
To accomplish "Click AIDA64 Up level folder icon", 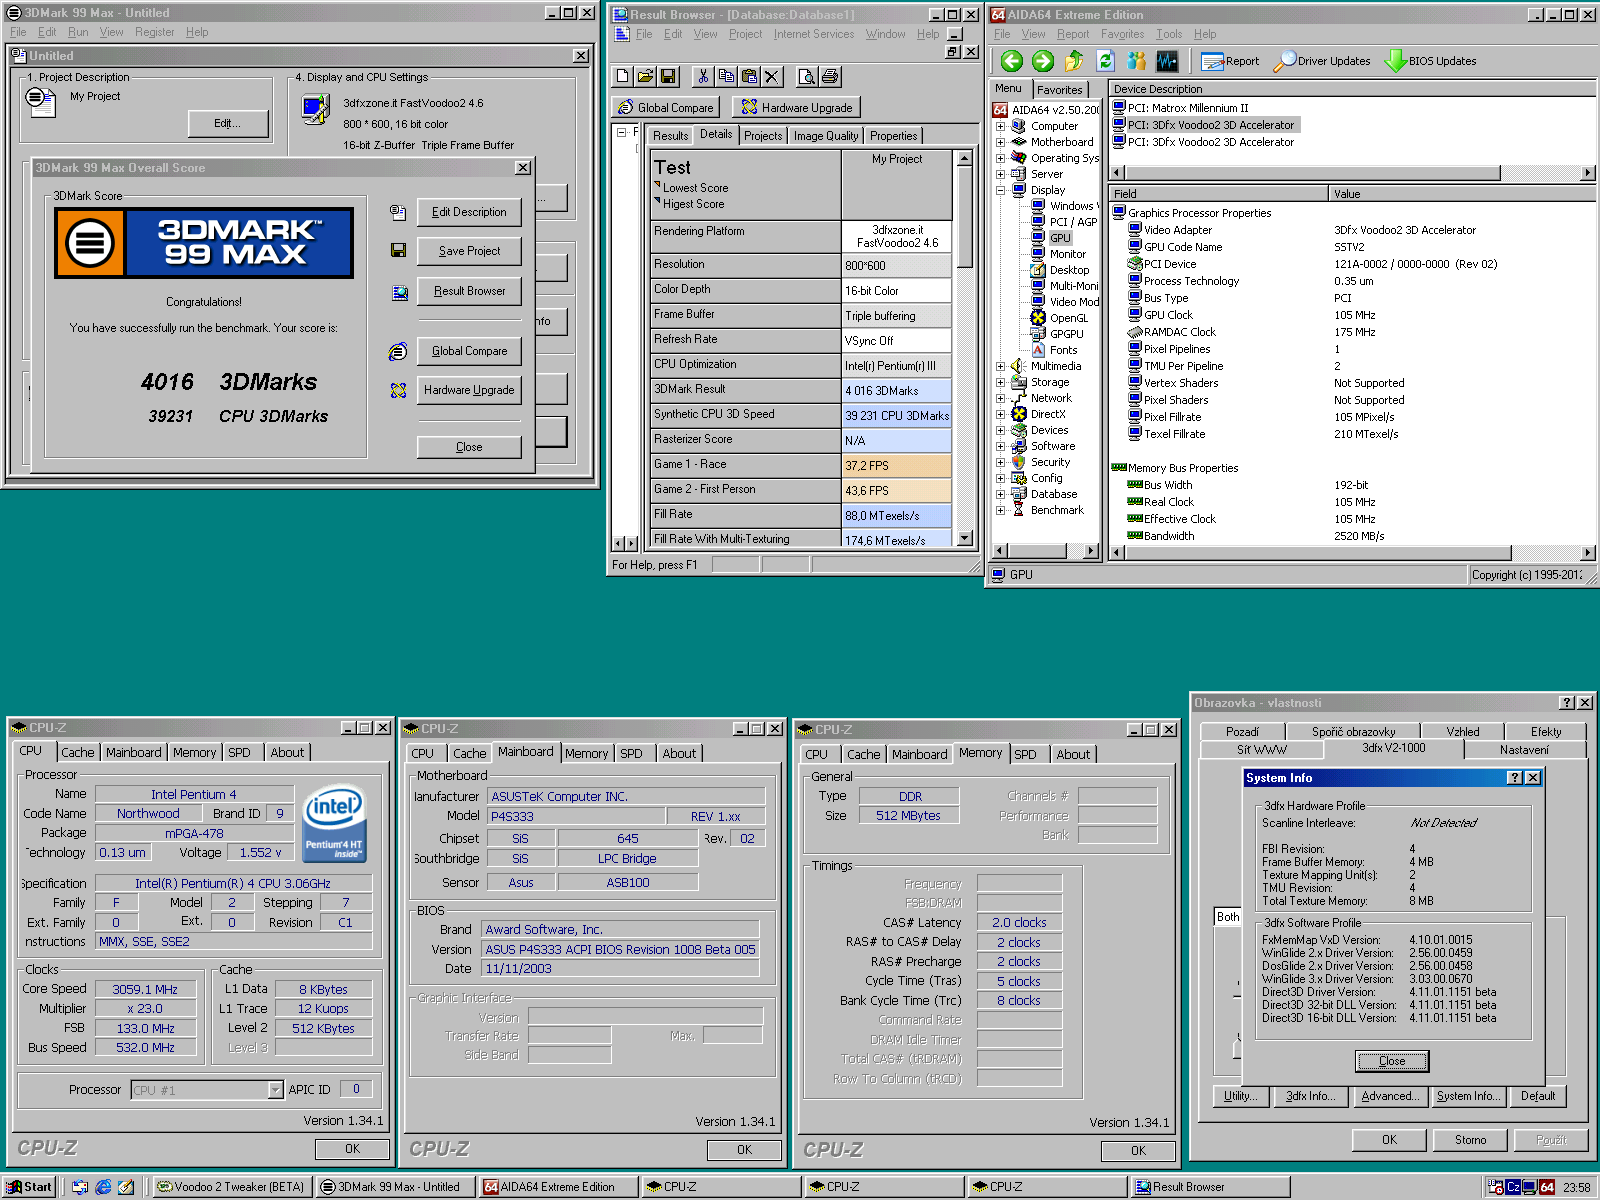I will 1074,61.
